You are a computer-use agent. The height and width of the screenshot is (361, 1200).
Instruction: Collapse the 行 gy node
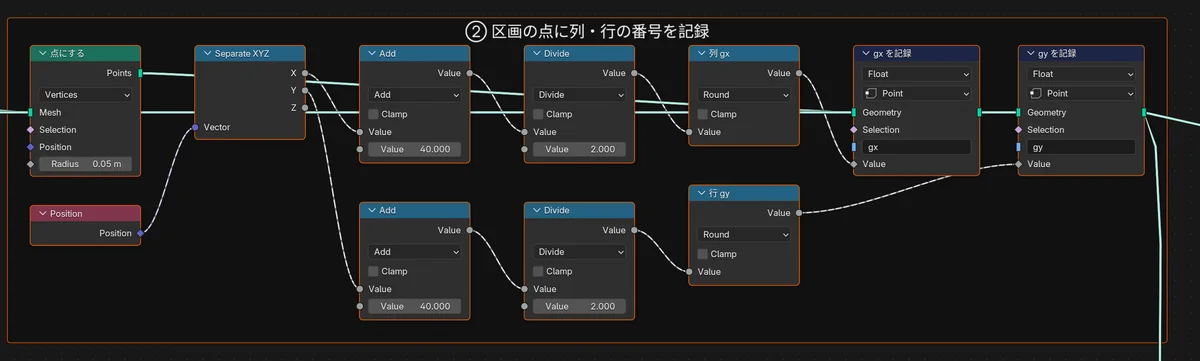[x=701, y=194]
